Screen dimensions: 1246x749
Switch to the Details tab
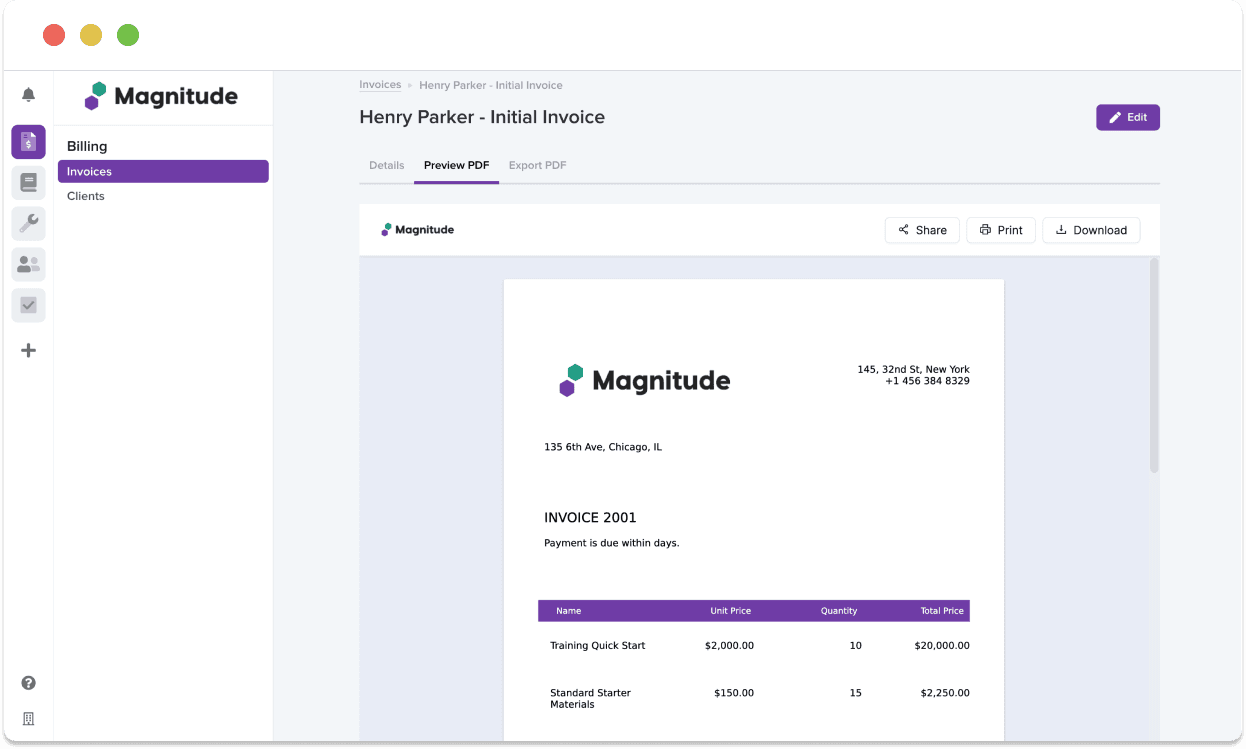click(386, 165)
